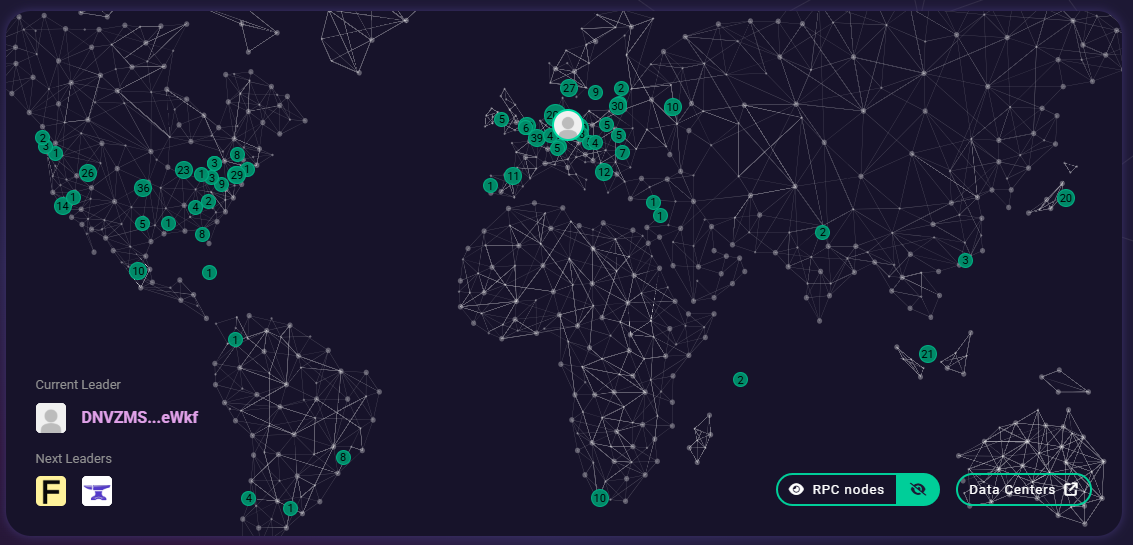This screenshot has height=545, width=1133.
Task: Select the 12-node cluster marker
Action: 603,172
